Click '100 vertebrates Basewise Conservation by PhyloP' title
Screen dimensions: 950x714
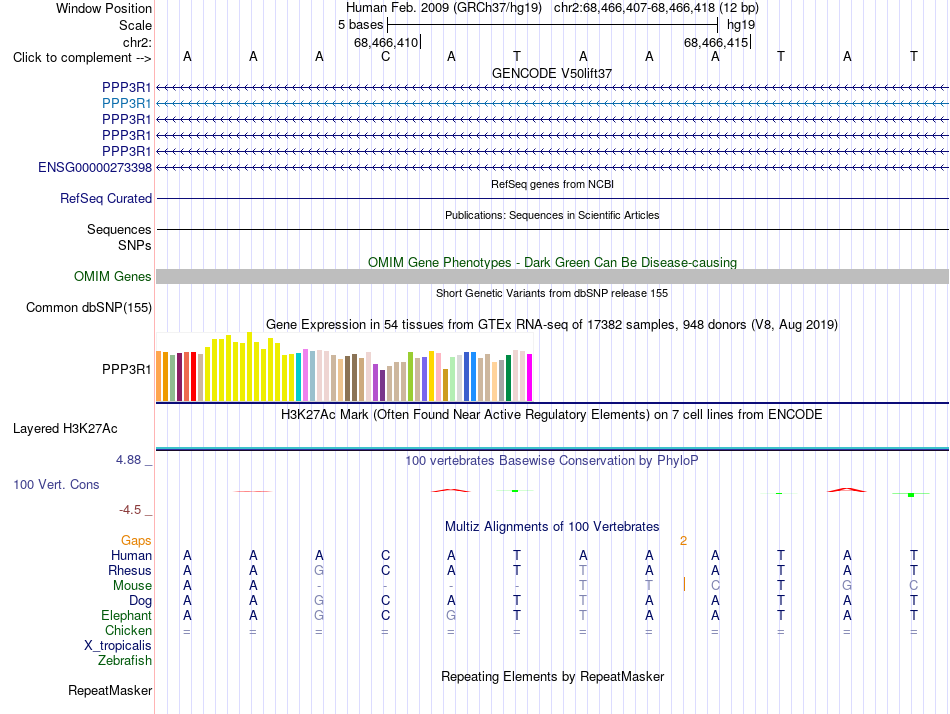click(x=552, y=461)
